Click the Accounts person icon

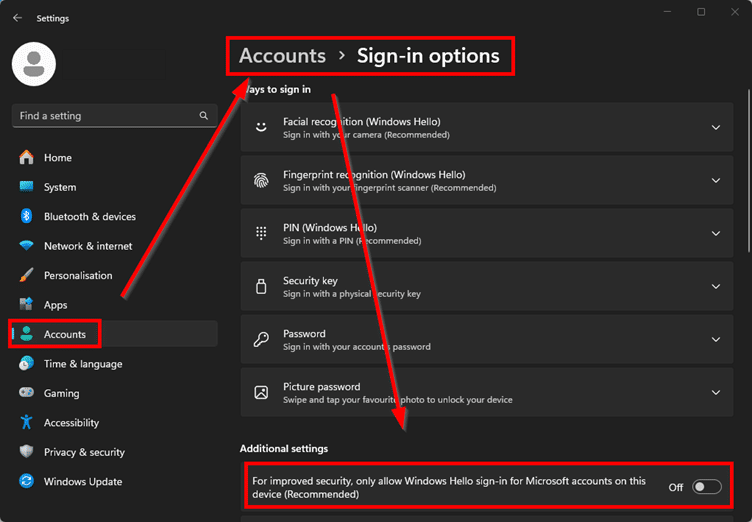(x=26, y=334)
